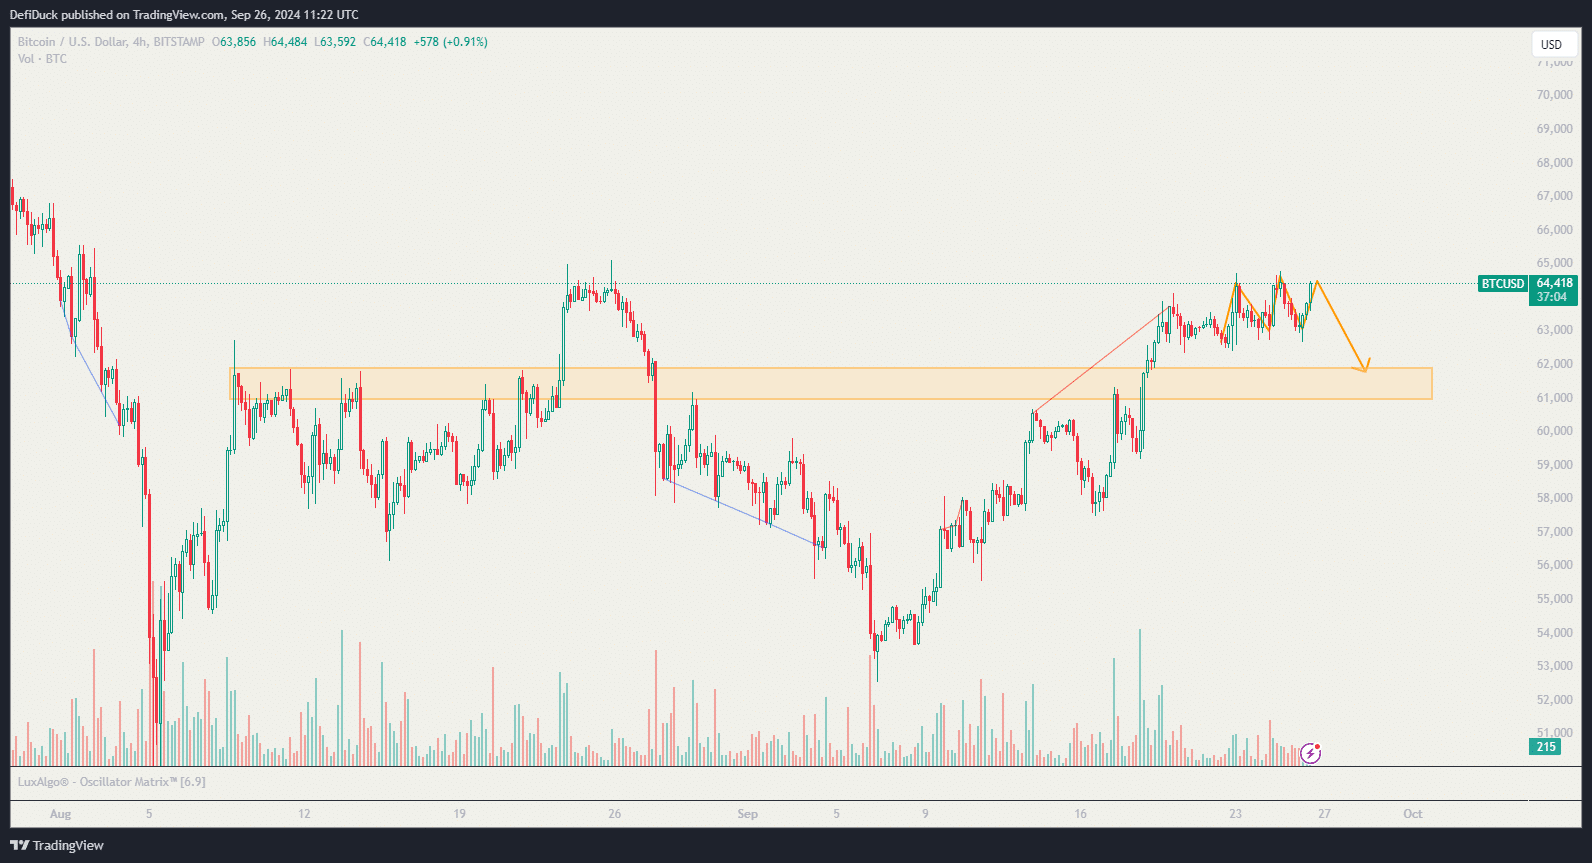Click the 65,000 price axis label
The width and height of the screenshot is (1592, 863).
pyautogui.click(x=1555, y=264)
